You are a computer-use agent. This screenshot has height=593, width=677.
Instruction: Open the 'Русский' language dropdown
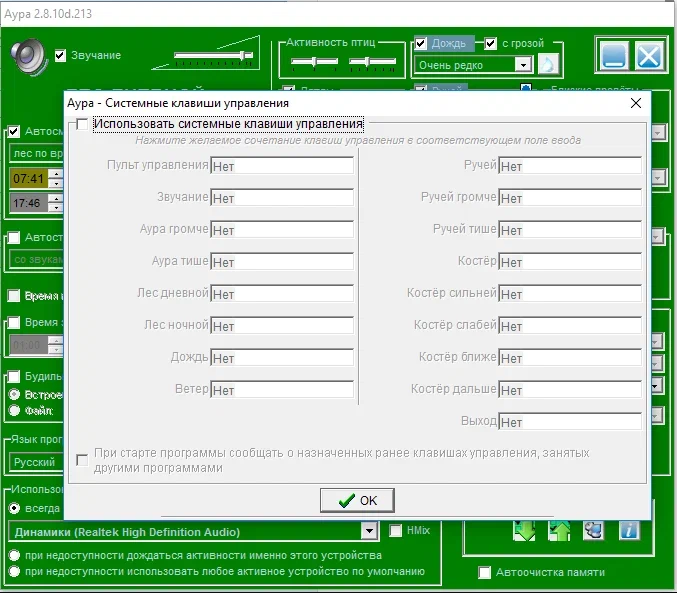click(x=35, y=463)
